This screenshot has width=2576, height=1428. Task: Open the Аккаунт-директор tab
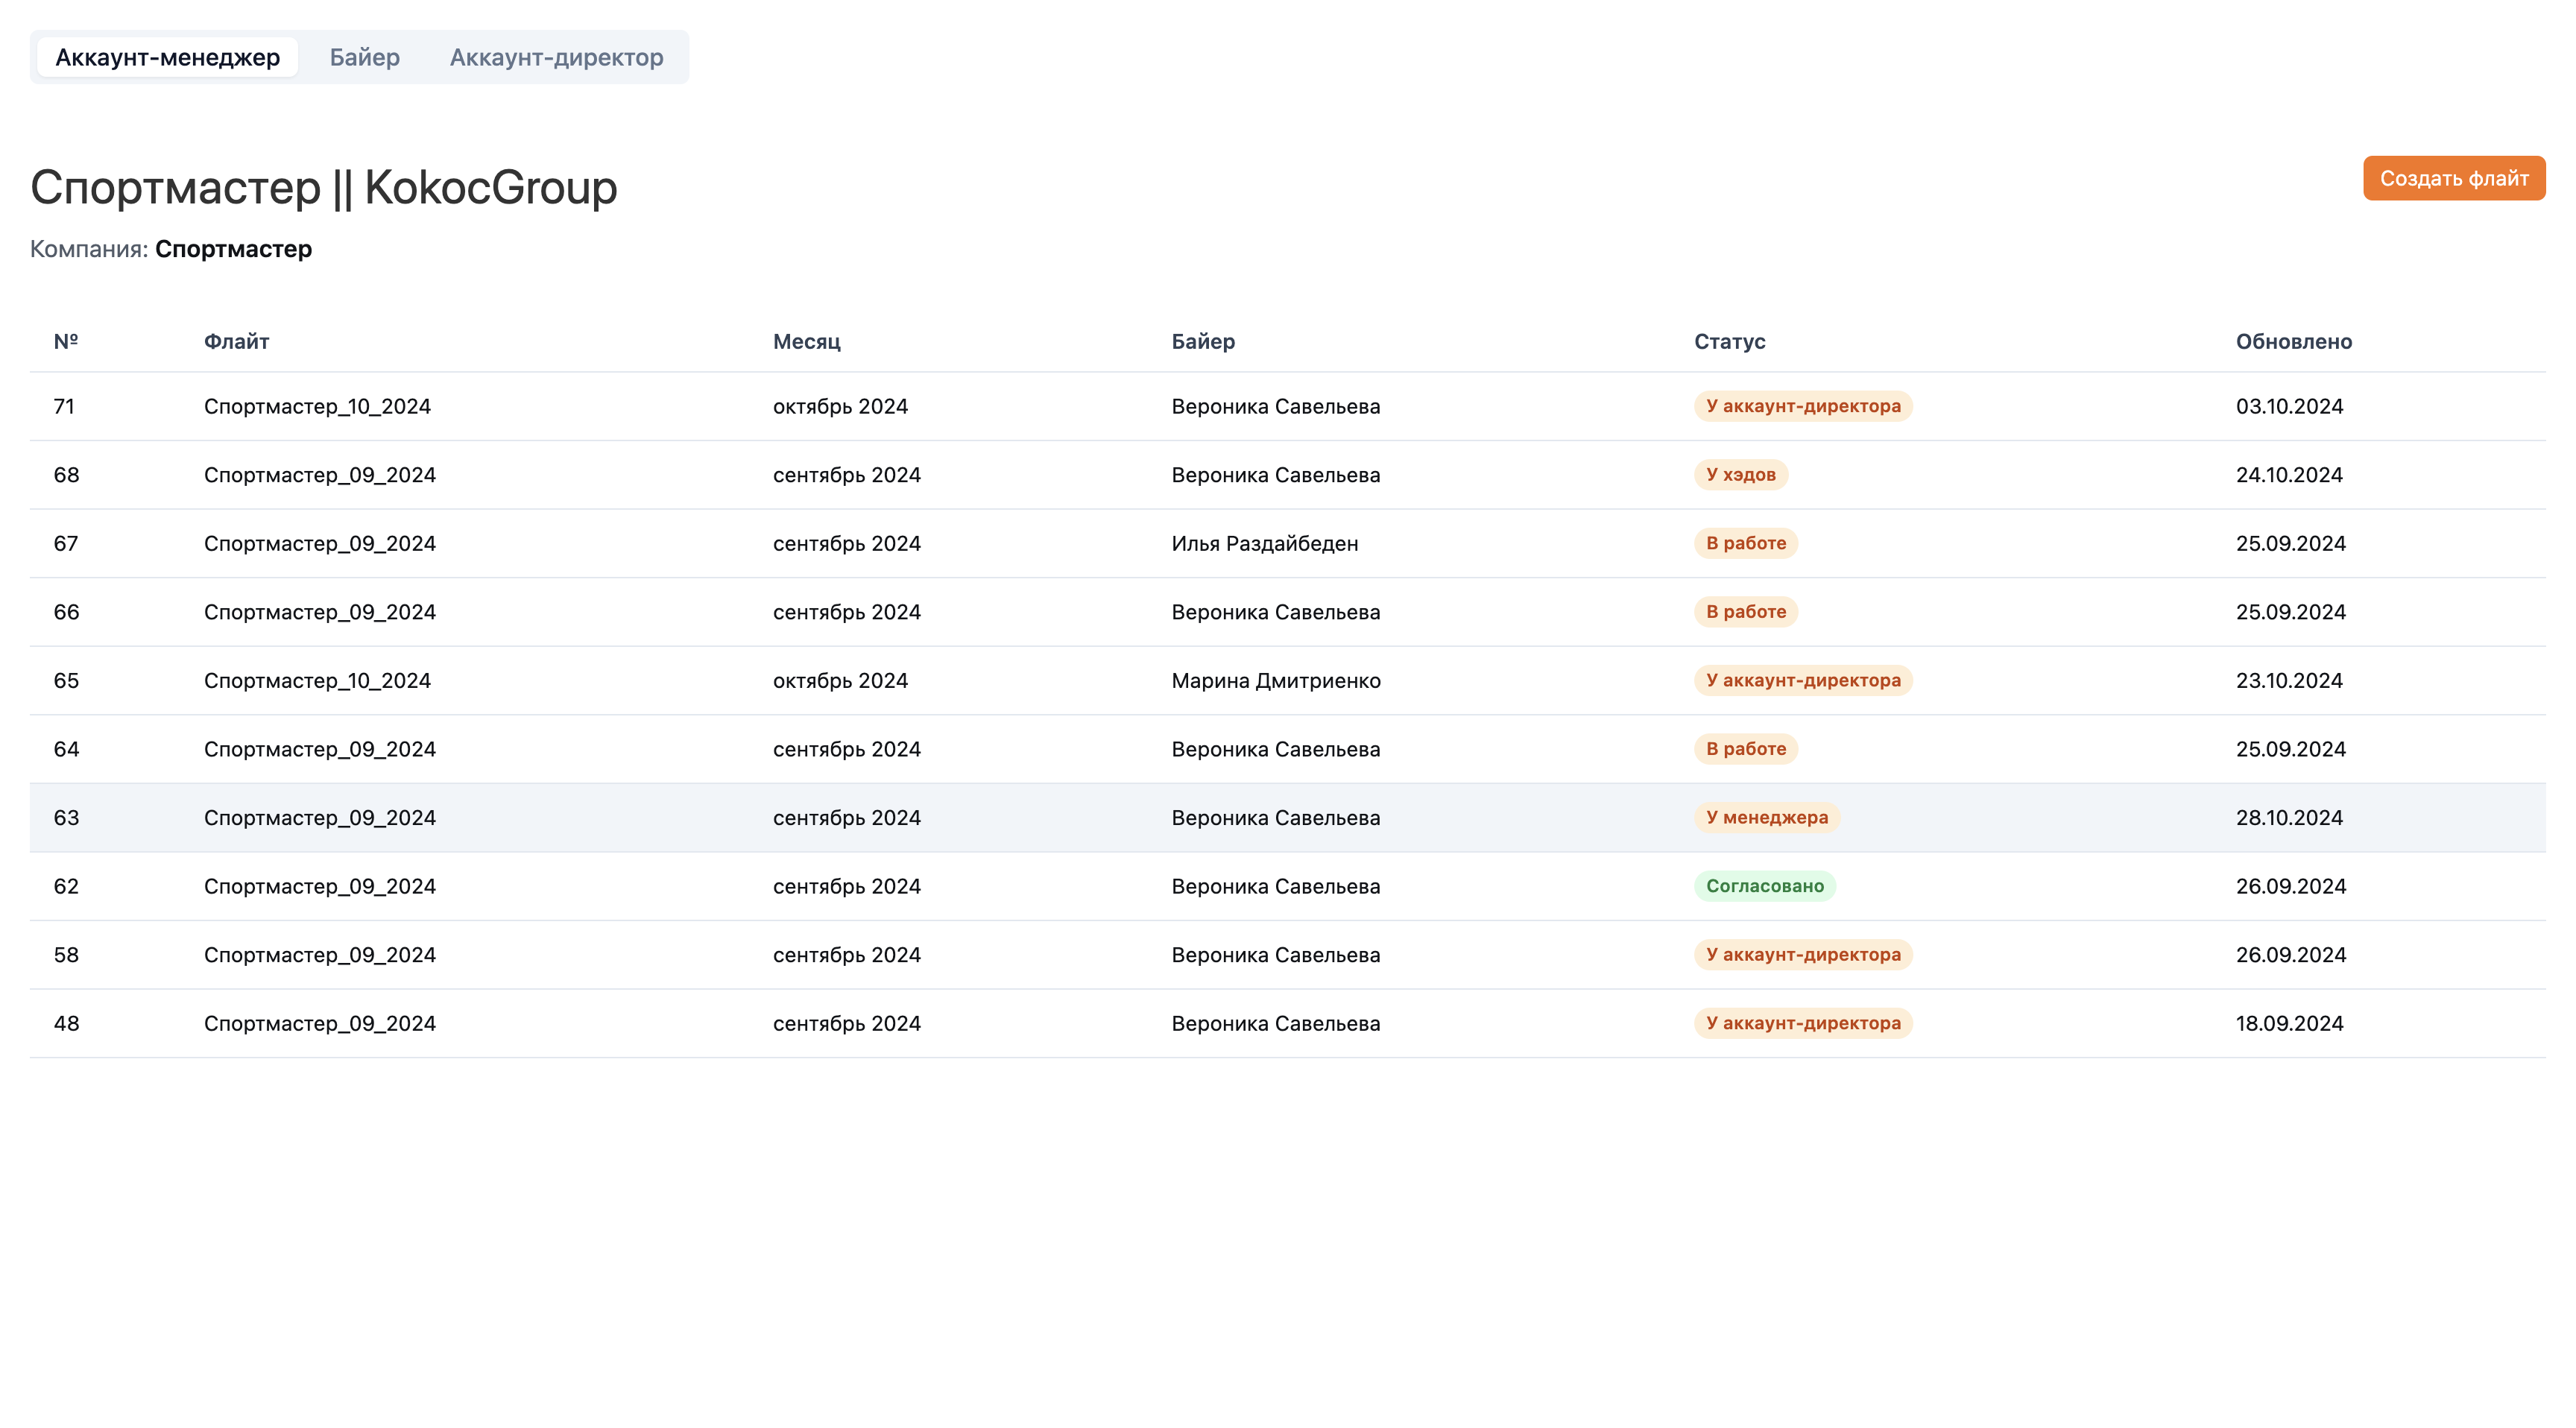coord(556,57)
